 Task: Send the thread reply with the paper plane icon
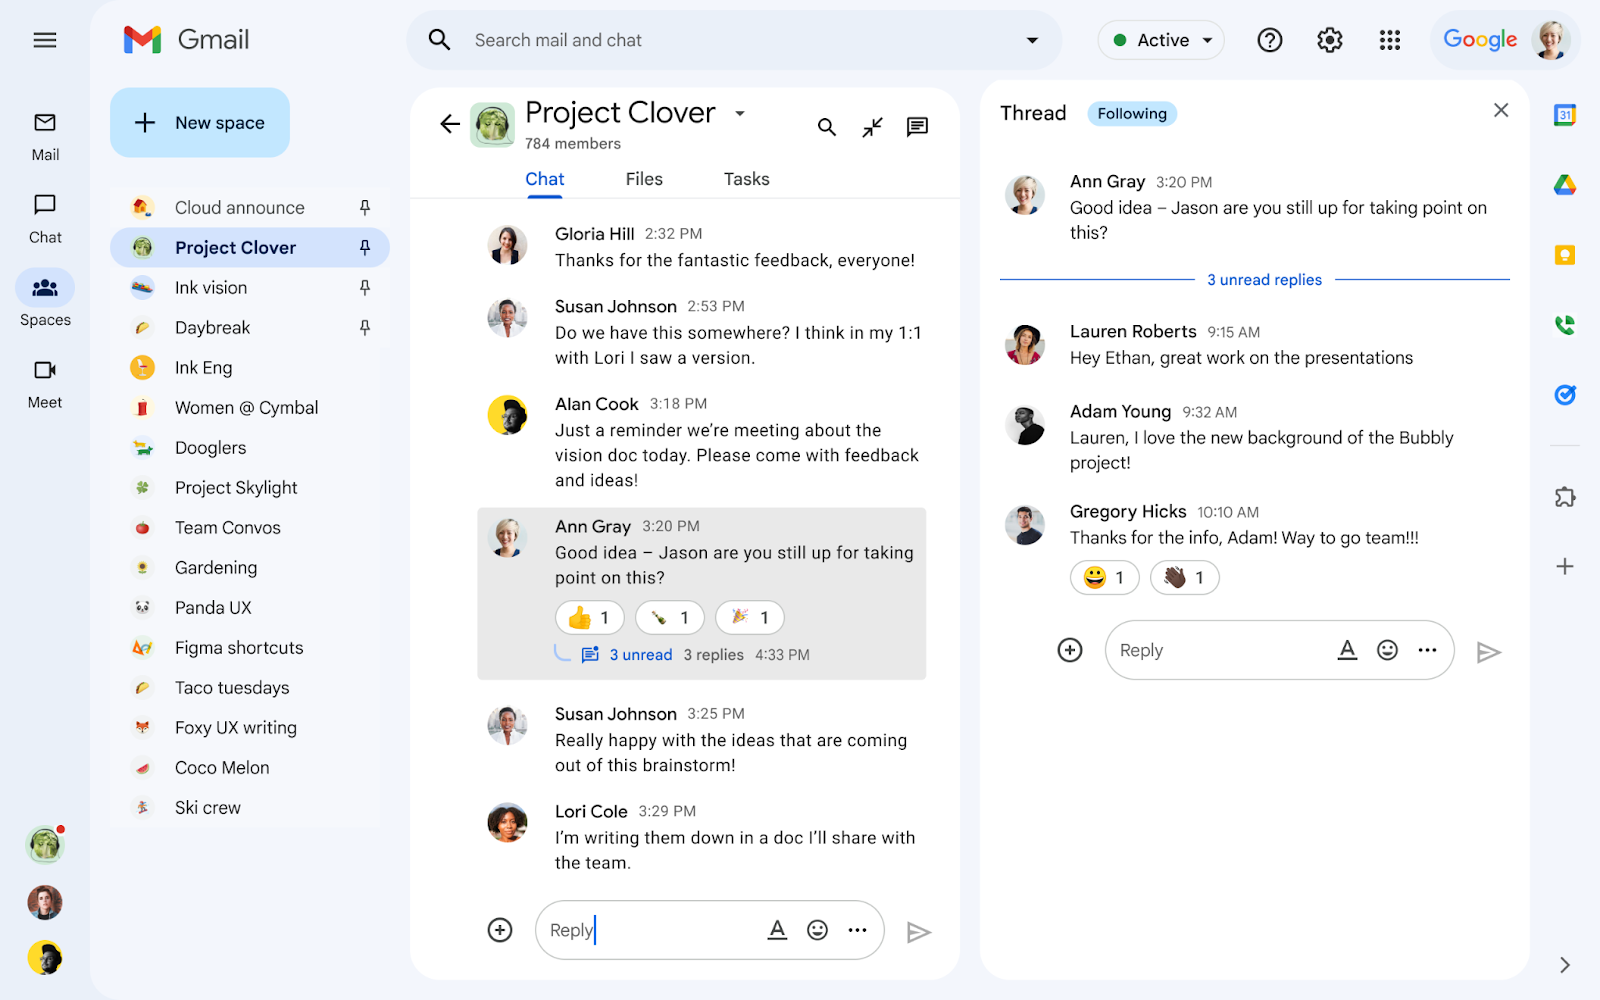pyautogui.click(x=1489, y=651)
